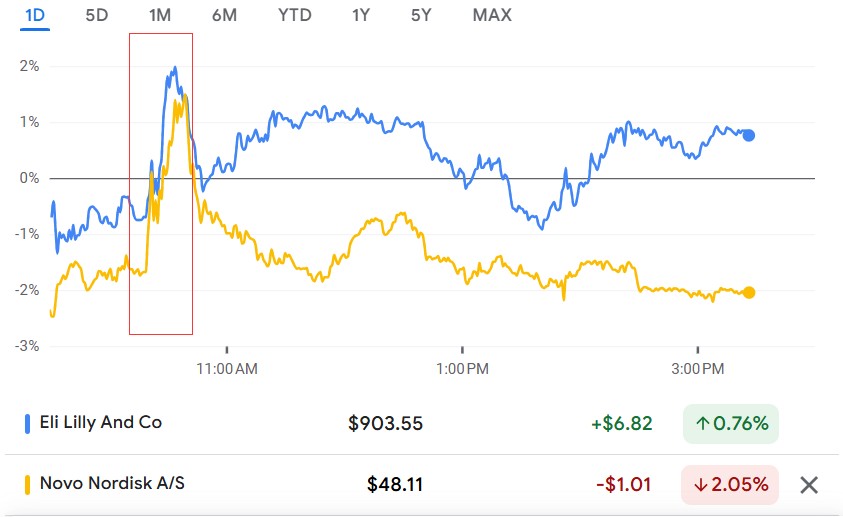Show the 6M chart range
This screenshot has height=517, width=843.
[x=225, y=15]
